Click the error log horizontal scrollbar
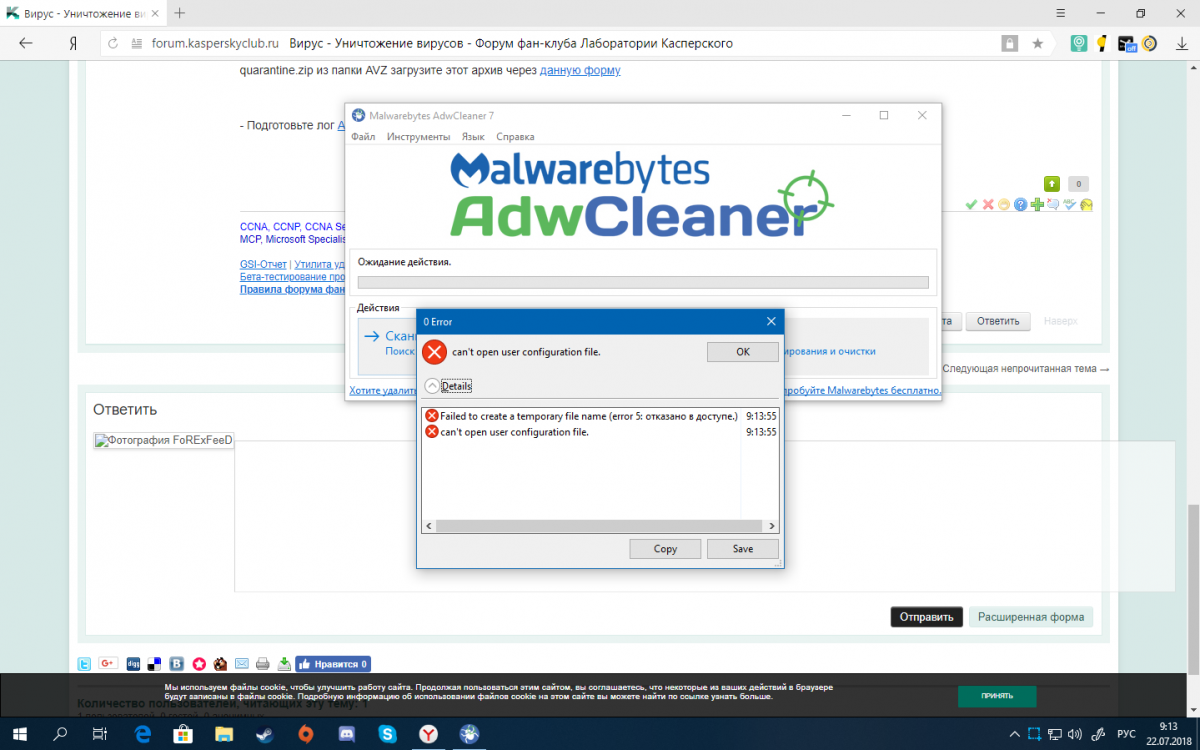This screenshot has width=1200, height=750. (x=600, y=525)
